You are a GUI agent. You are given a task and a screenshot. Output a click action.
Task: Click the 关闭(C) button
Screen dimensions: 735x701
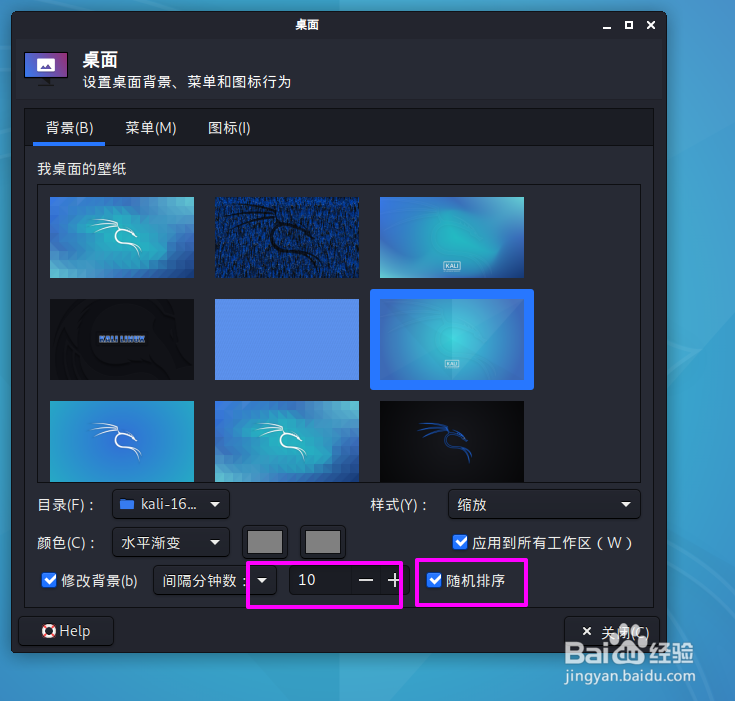pos(612,631)
